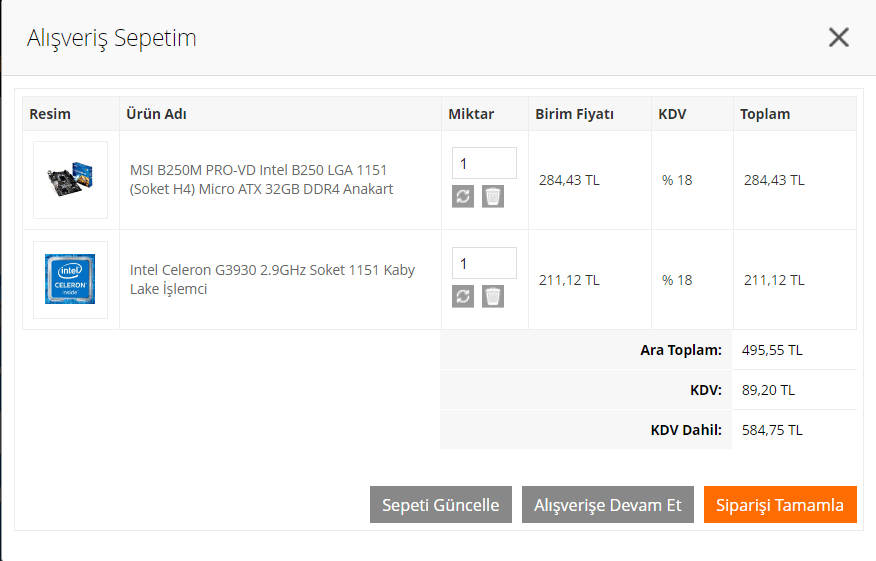876x561 pixels.
Task: Open the MSI motherboard product thumbnail
Action: tap(70, 180)
